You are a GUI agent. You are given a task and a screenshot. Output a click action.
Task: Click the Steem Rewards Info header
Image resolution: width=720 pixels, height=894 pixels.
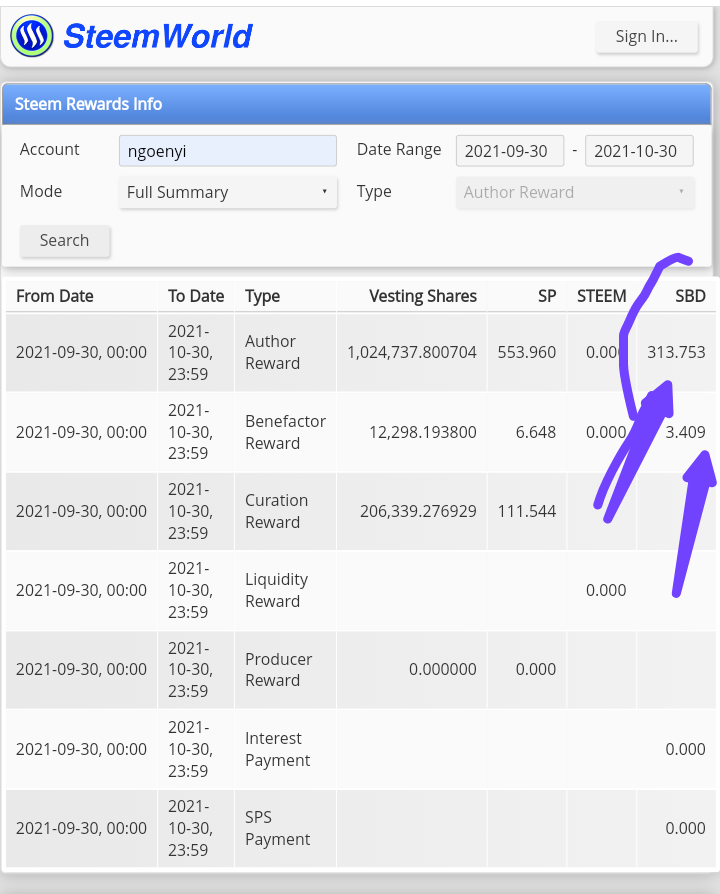click(x=356, y=104)
